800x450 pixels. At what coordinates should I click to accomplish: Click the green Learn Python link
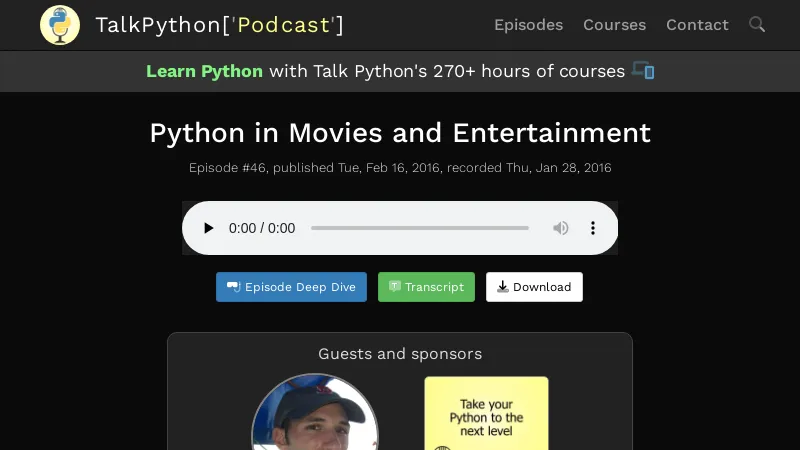pos(204,71)
